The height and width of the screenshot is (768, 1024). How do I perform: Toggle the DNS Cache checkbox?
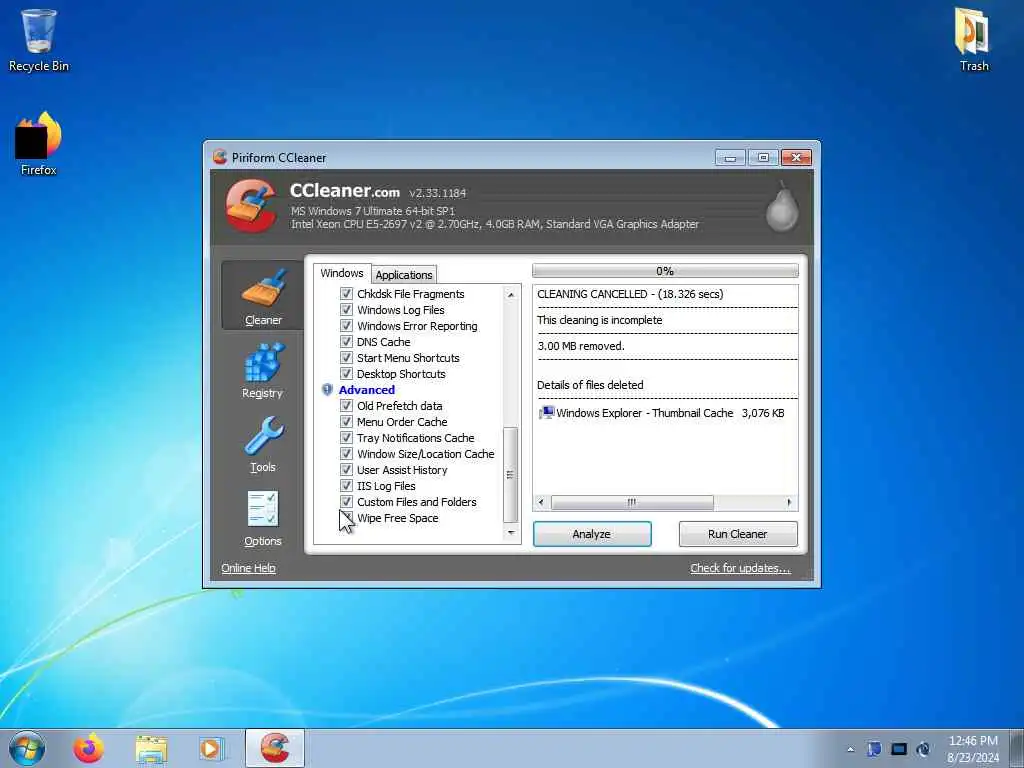[346, 342]
